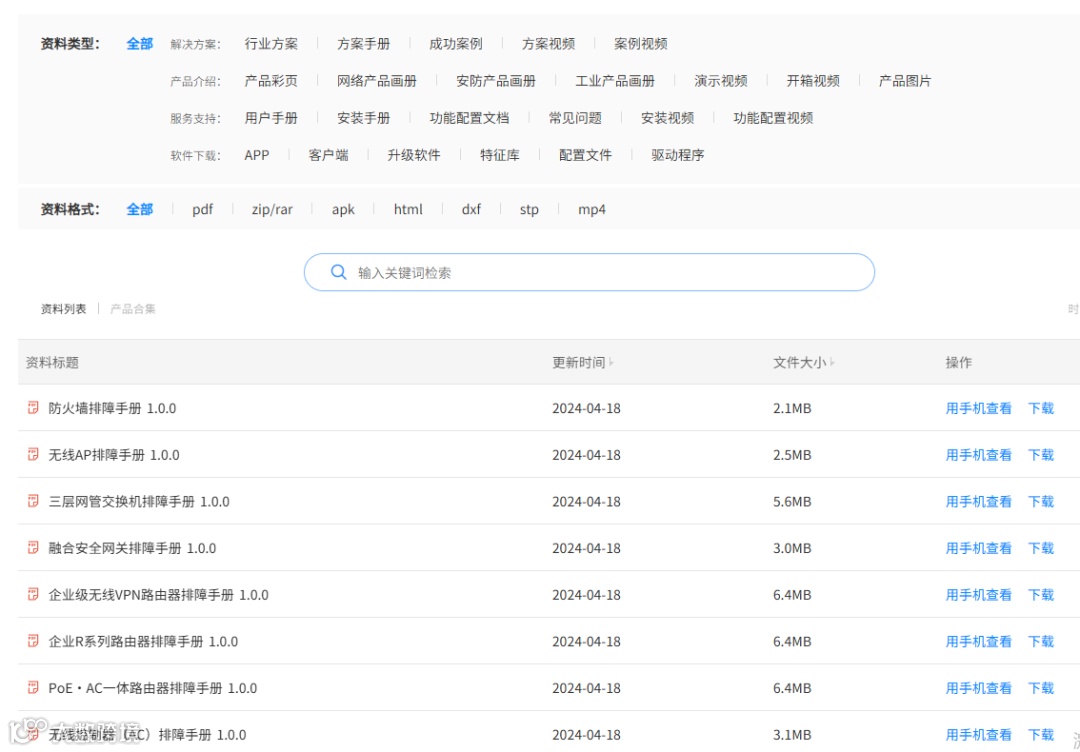Filter by APP software downloads
This screenshot has width=1080, height=752.
257,155
